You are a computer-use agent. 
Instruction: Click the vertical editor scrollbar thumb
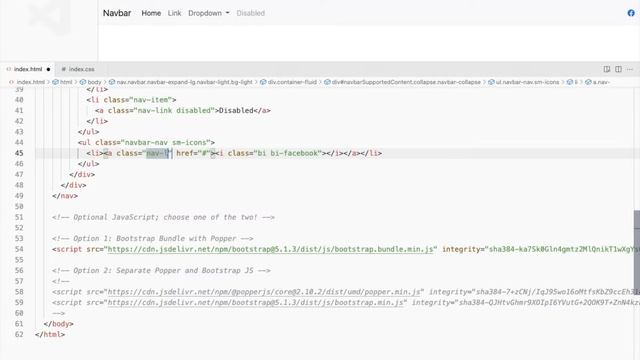click(x=637, y=253)
